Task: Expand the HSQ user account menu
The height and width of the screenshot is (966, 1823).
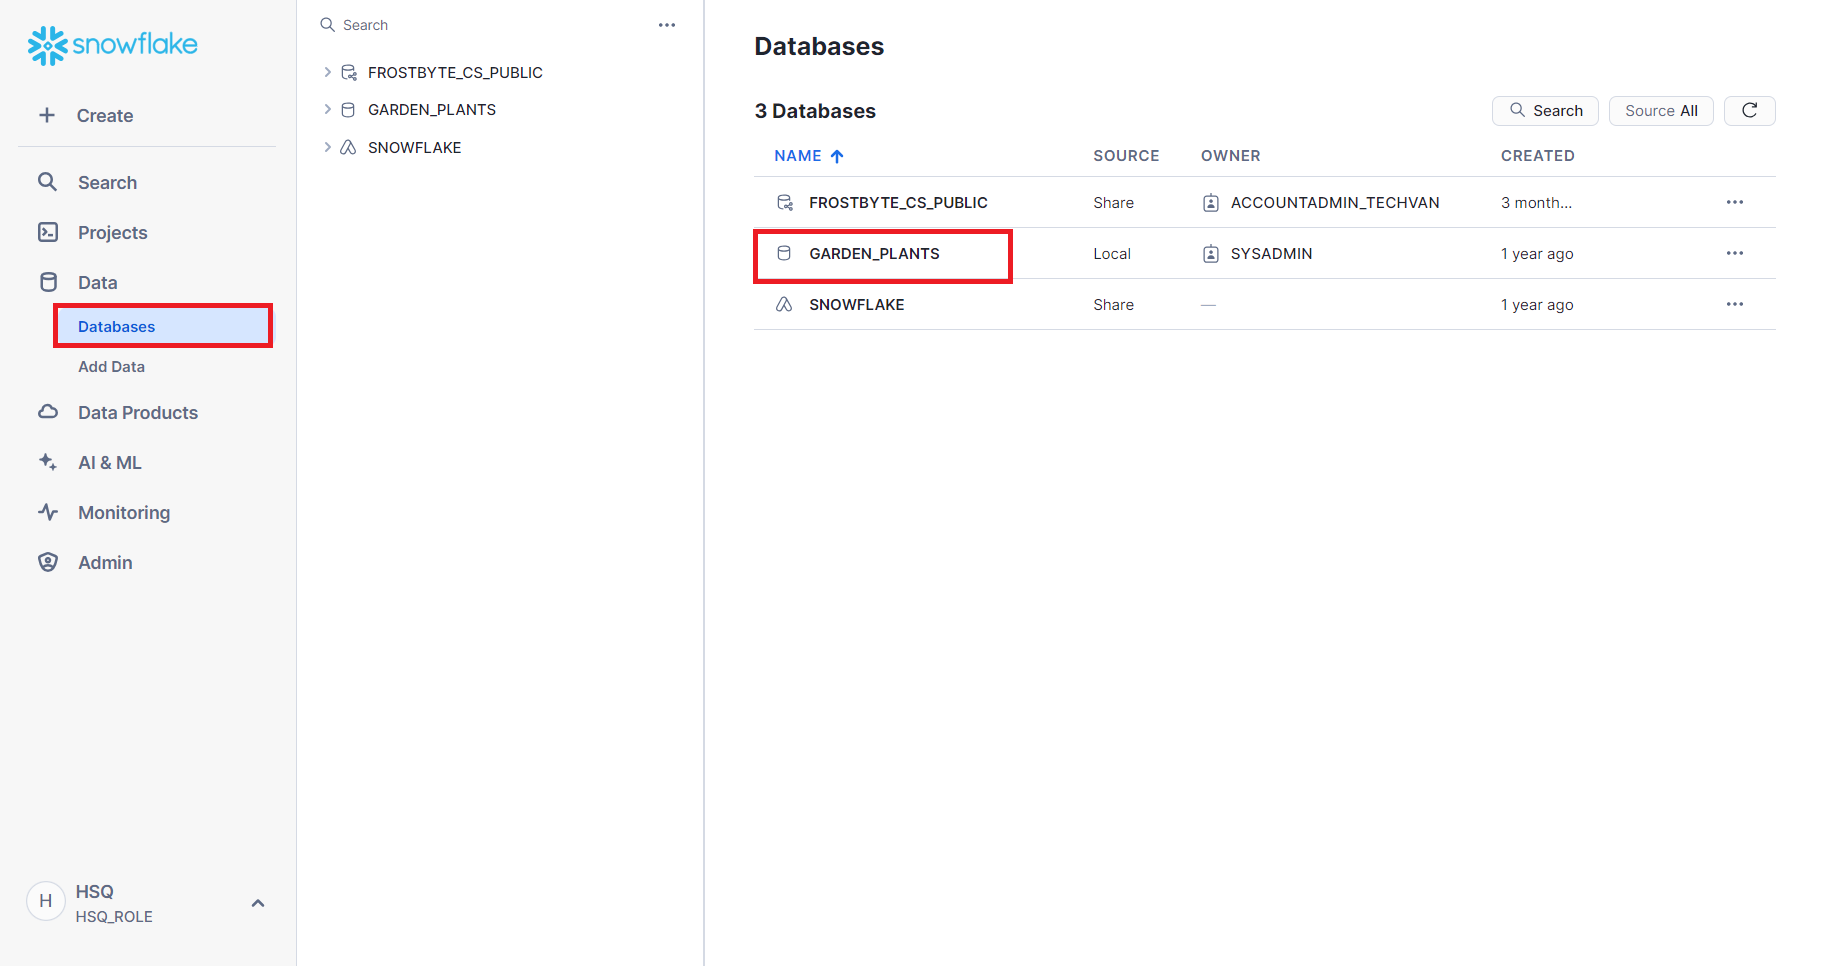Action: pyautogui.click(x=257, y=903)
